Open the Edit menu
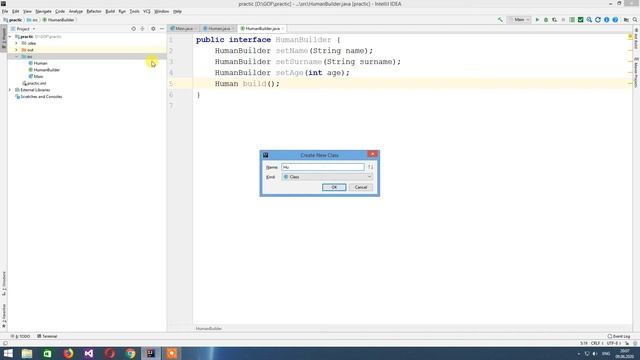Image resolution: width=640 pixels, height=360 pixels. point(16,11)
